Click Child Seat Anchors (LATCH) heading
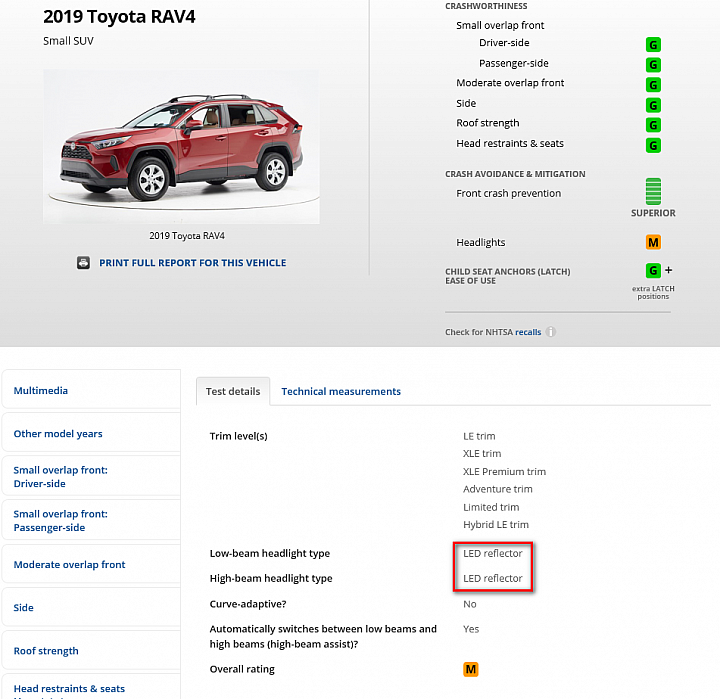The width and height of the screenshot is (720, 699). tap(507, 276)
